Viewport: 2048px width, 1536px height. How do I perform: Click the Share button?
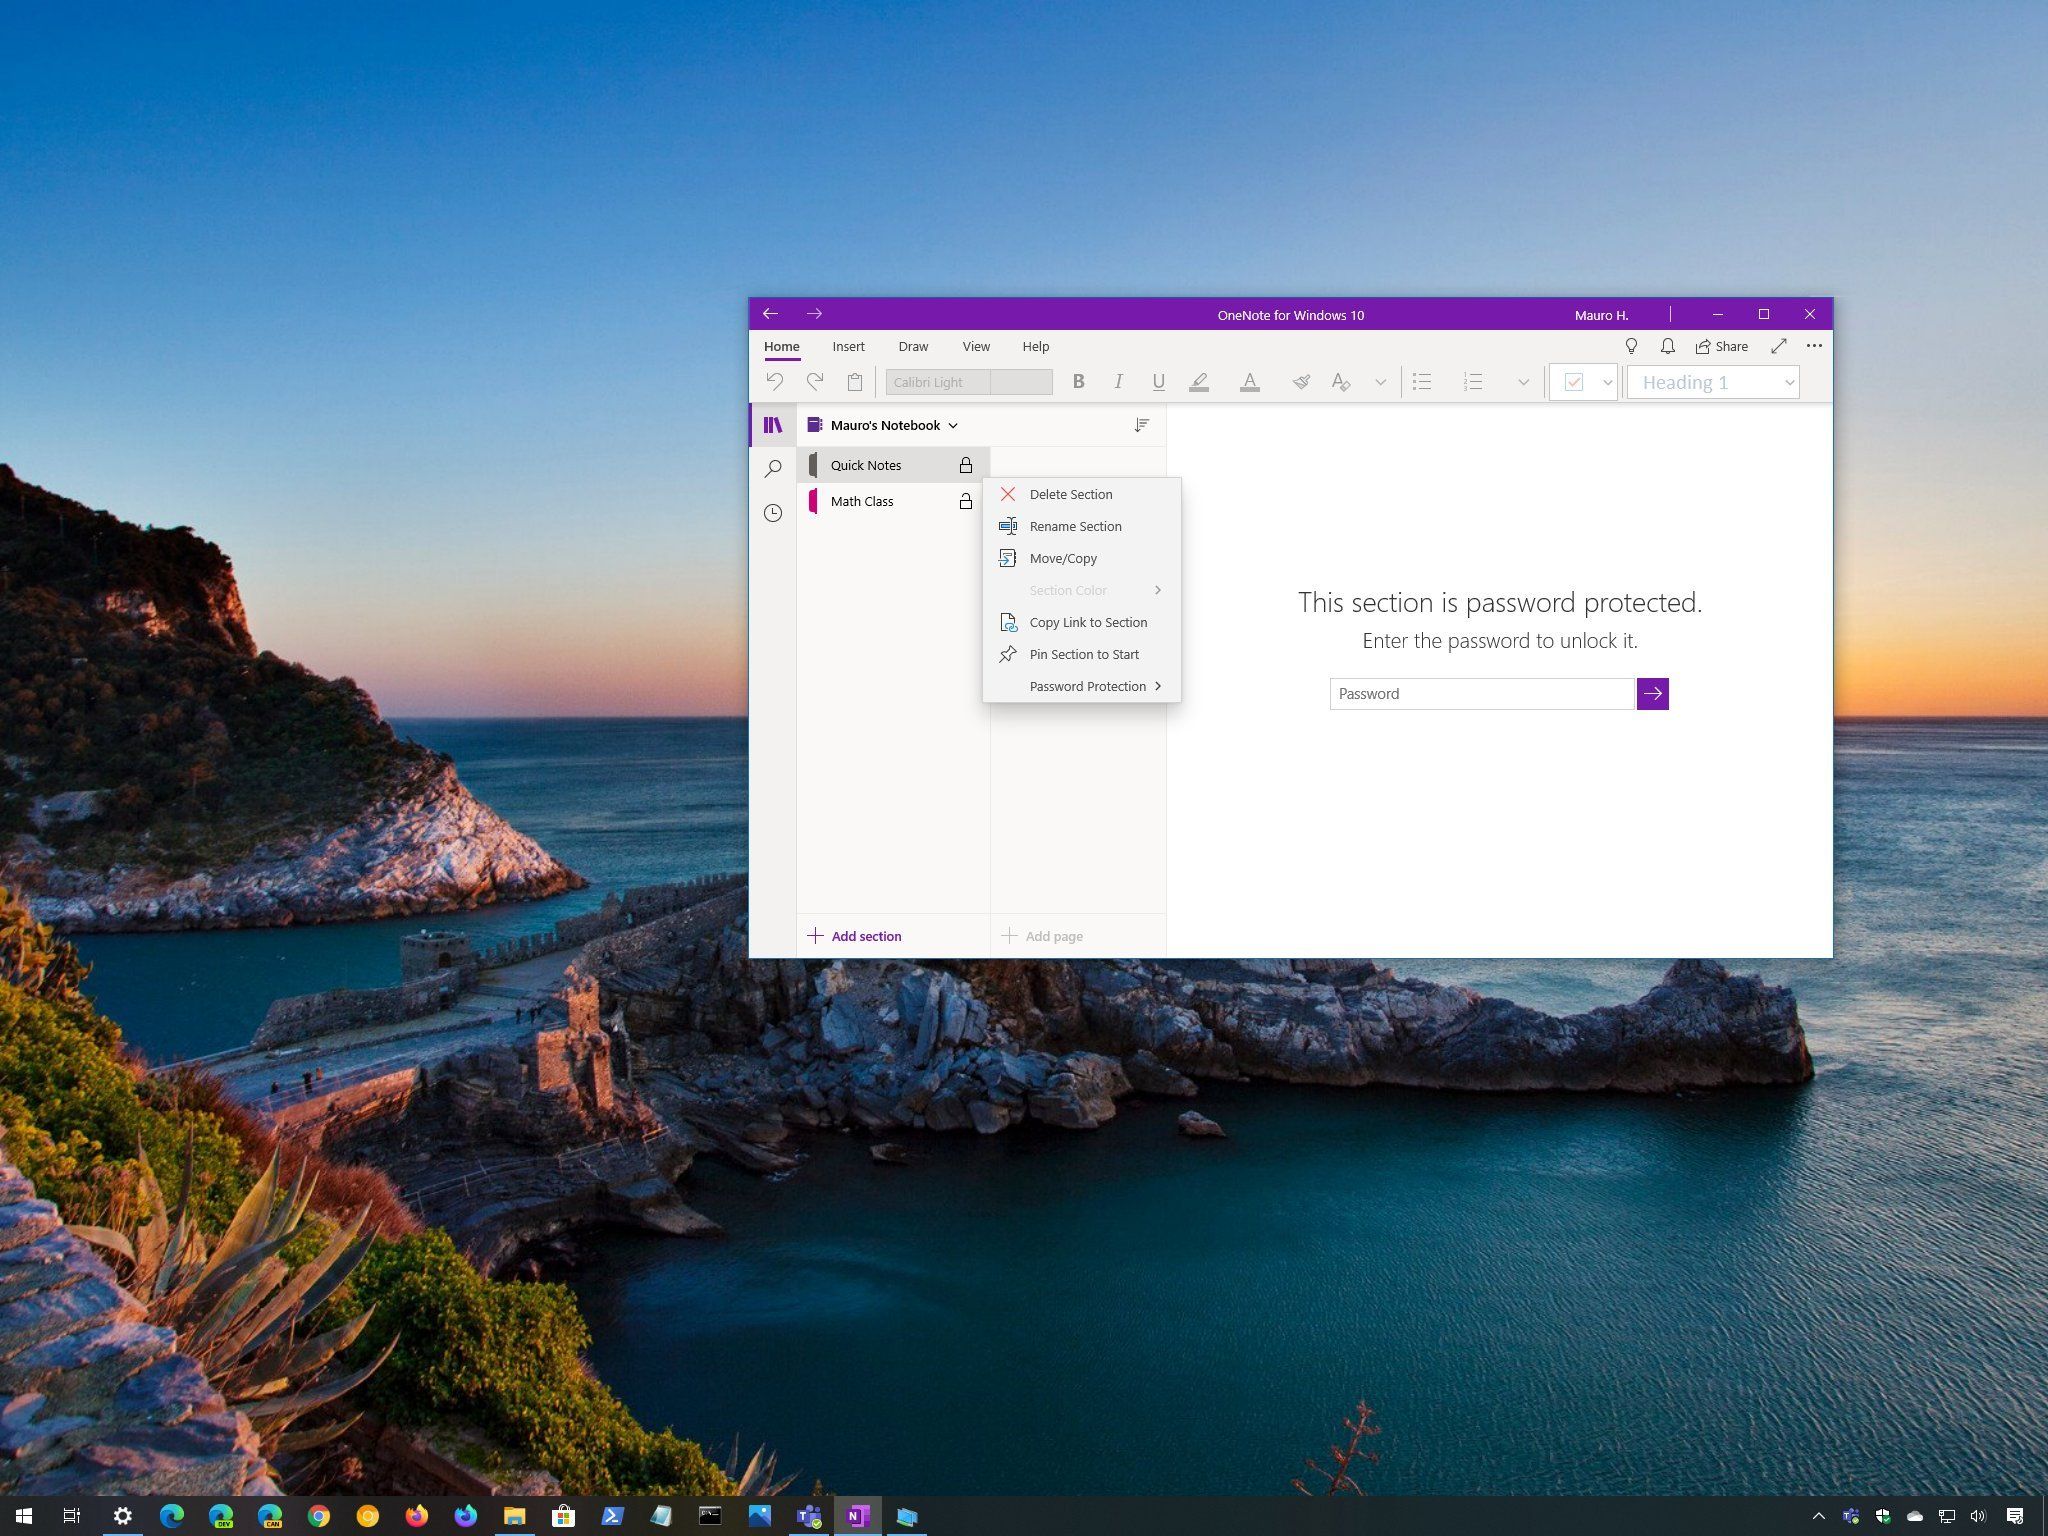pos(1722,346)
